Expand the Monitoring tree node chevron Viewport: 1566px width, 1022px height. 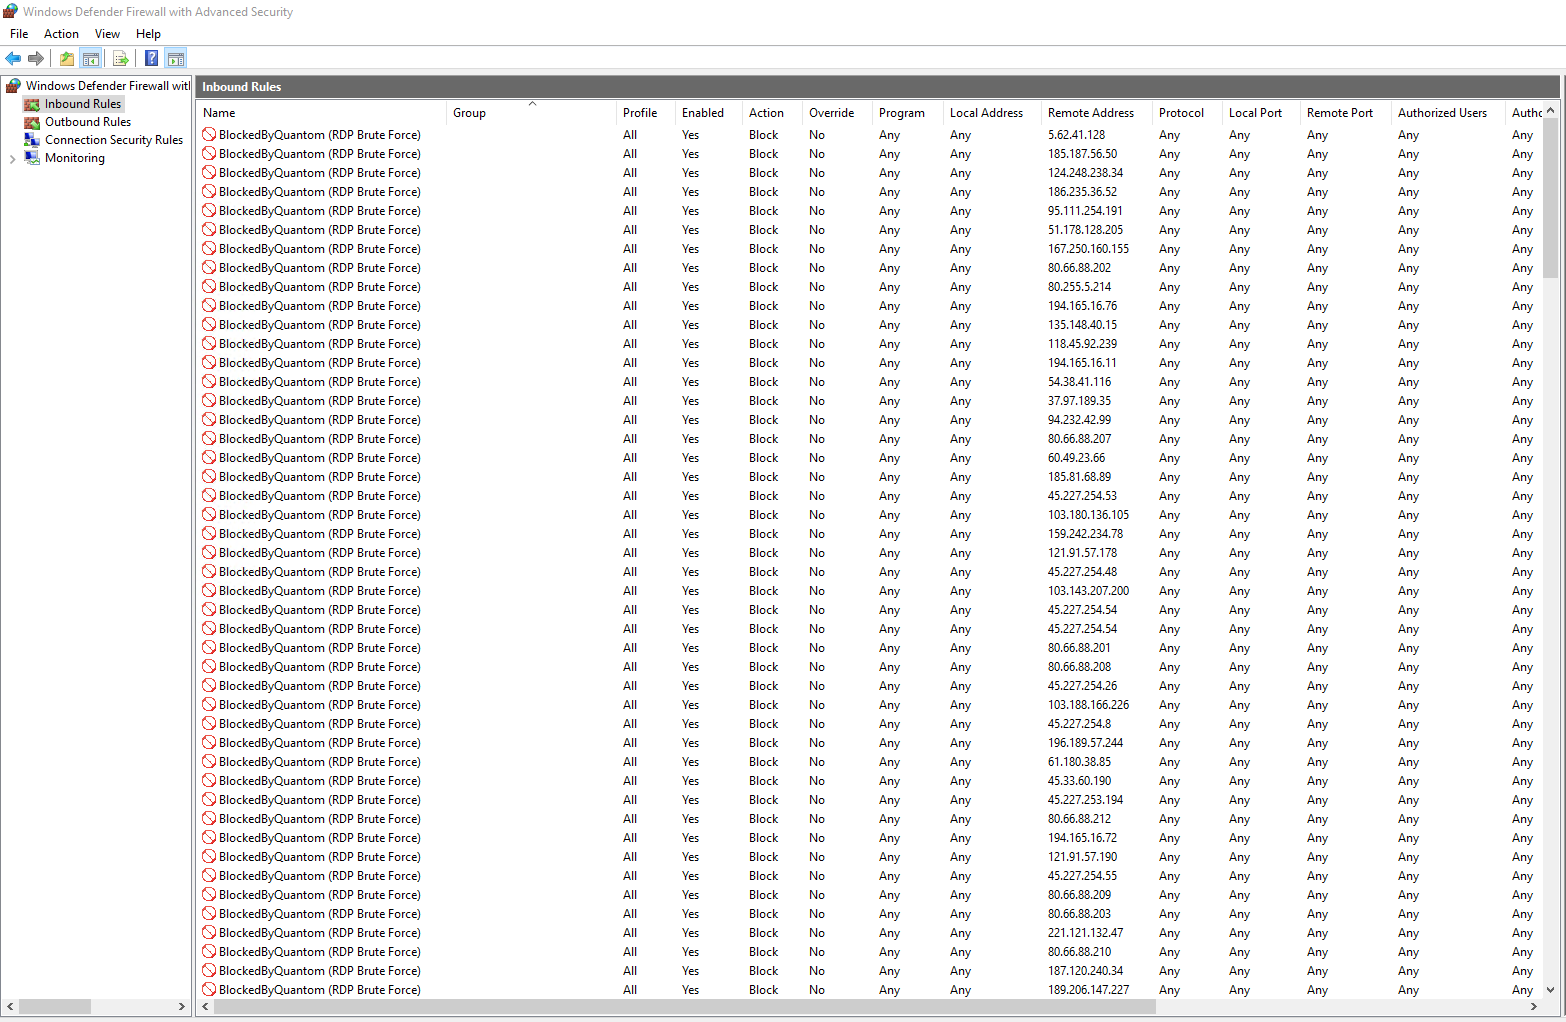(12, 158)
